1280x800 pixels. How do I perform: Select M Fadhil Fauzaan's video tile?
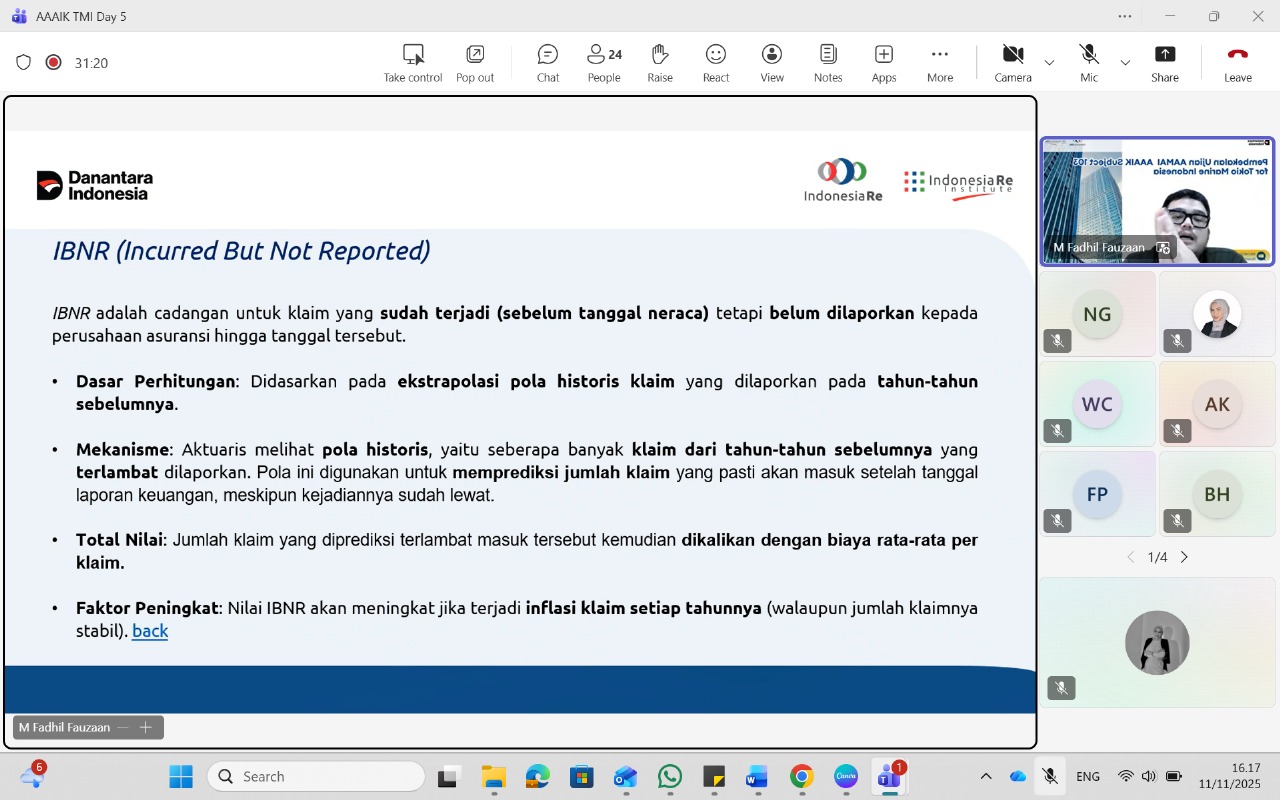click(x=1157, y=201)
